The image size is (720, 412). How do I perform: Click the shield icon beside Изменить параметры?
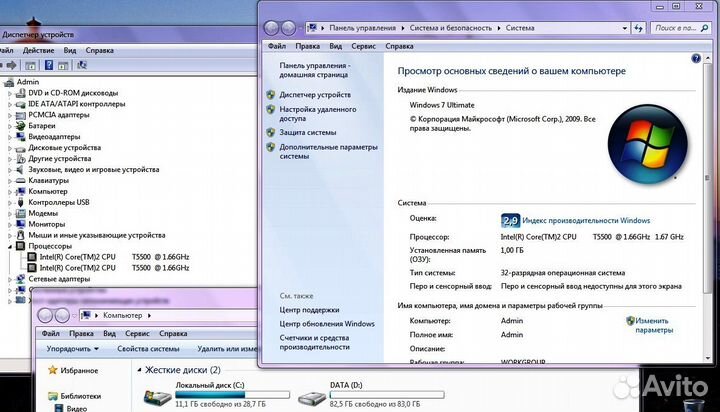[x=630, y=321]
